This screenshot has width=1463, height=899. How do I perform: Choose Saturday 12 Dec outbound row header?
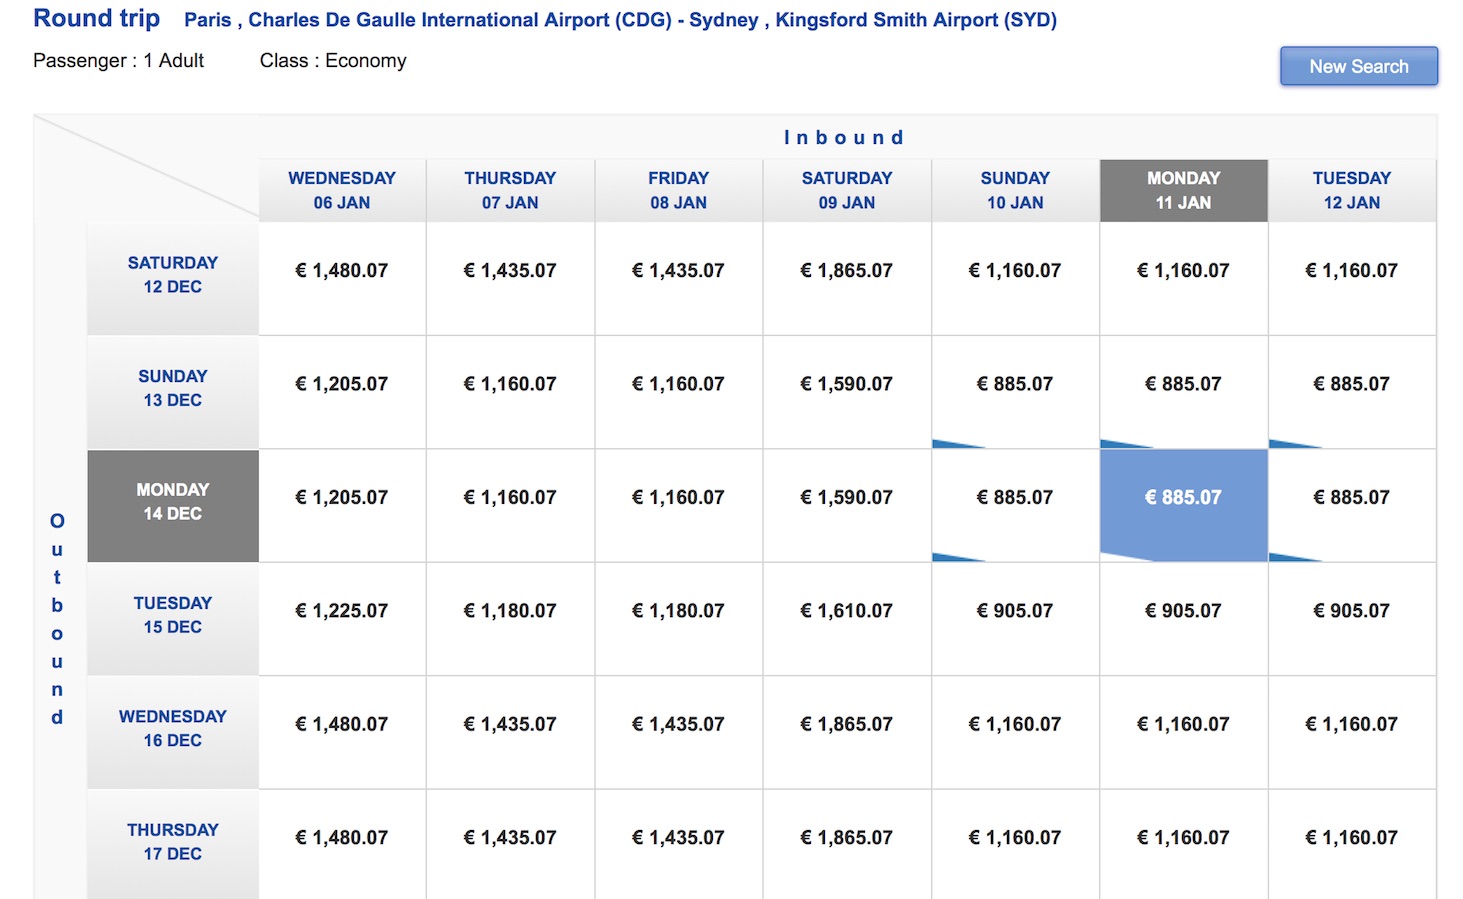[x=173, y=279]
